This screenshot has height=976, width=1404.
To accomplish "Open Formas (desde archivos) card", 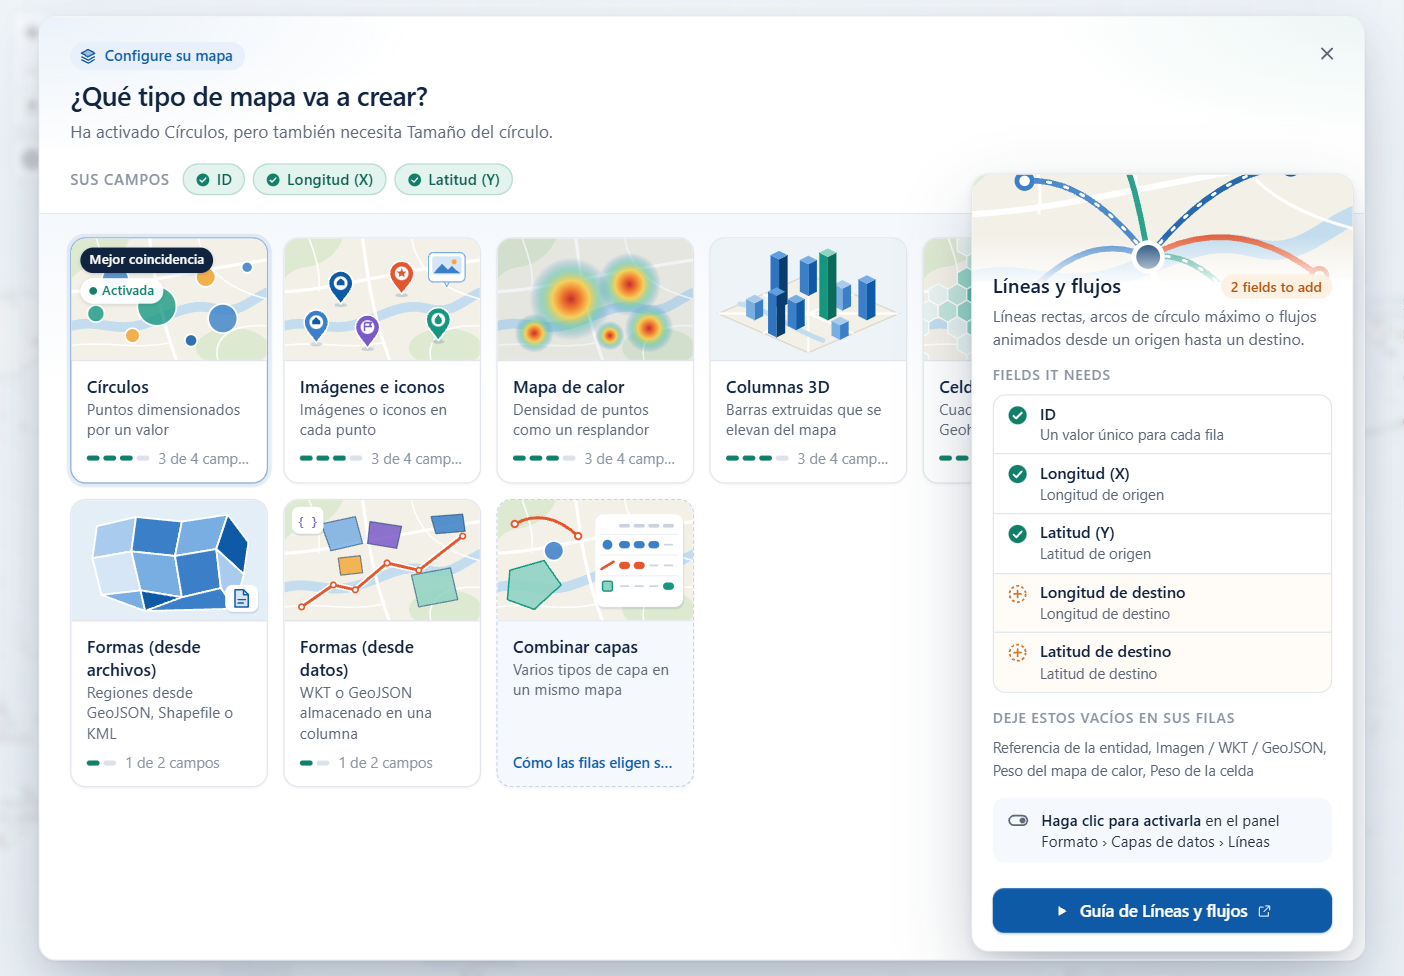I will coord(169,643).
